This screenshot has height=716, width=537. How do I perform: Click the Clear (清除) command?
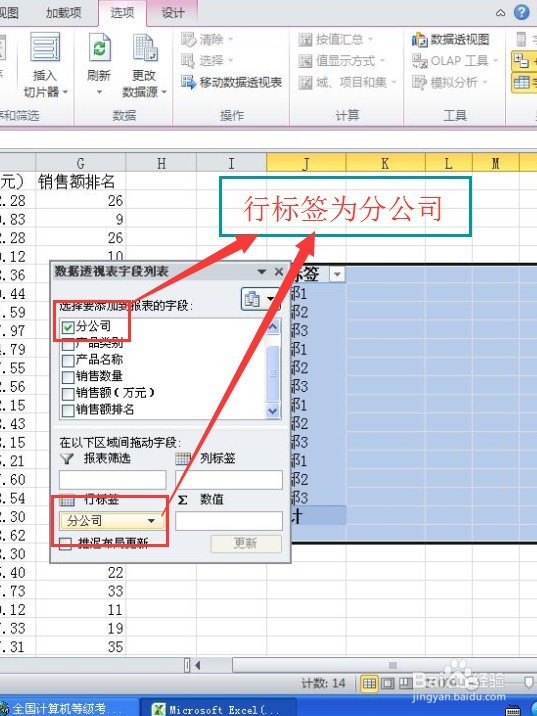pyautogui.click(x=207, y=39)
